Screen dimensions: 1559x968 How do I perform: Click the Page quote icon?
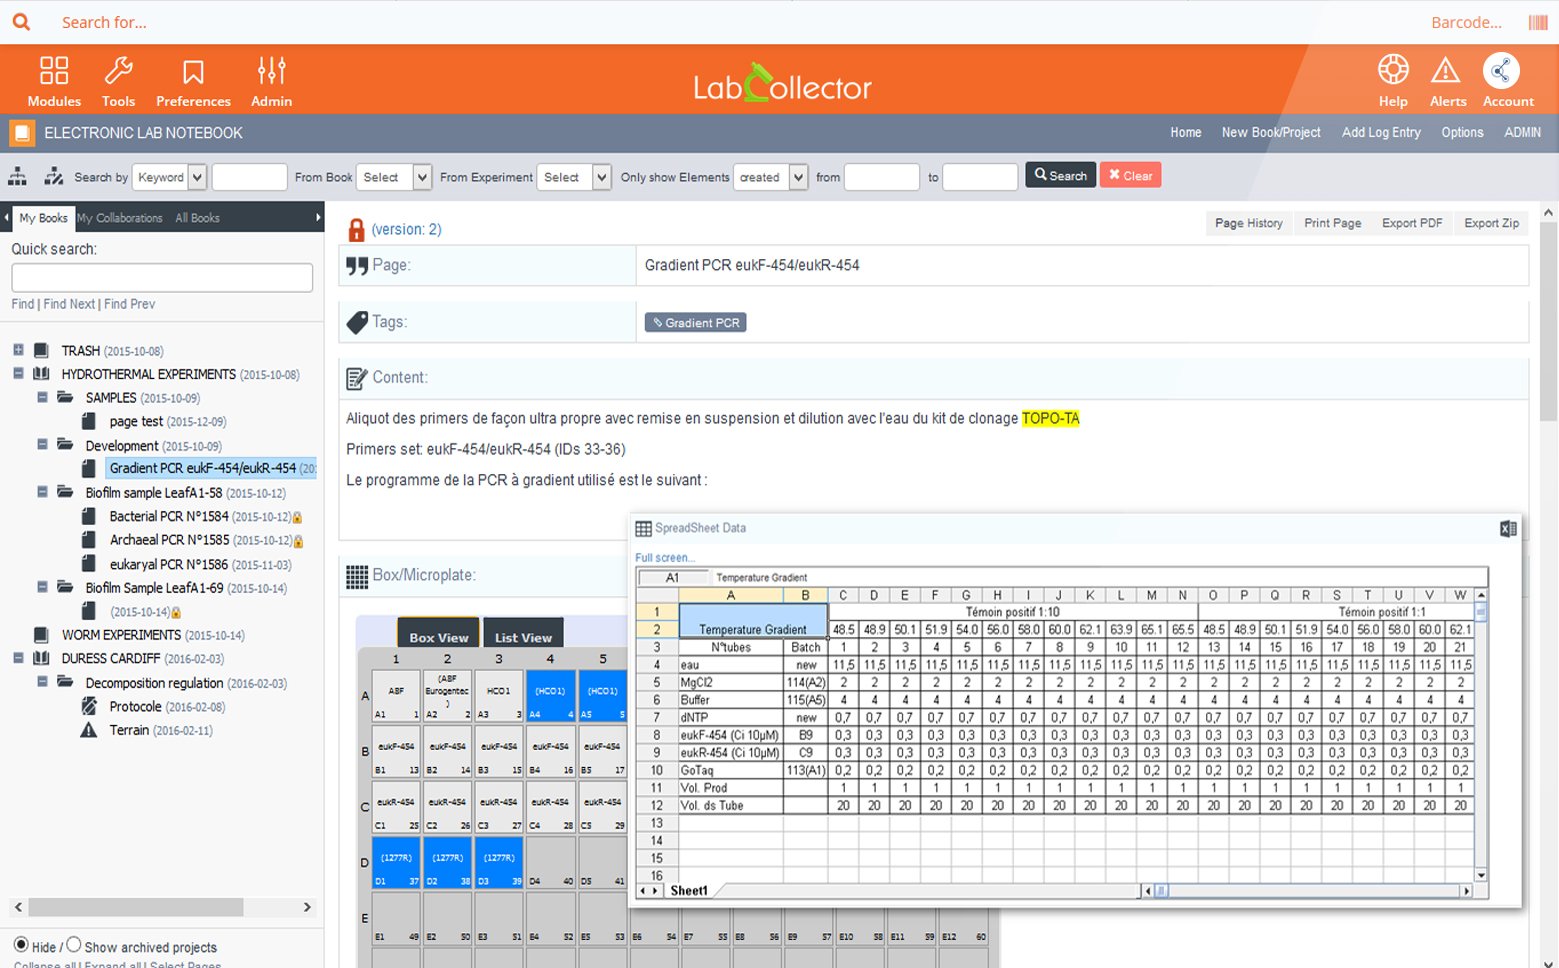(x=357, y=265)
